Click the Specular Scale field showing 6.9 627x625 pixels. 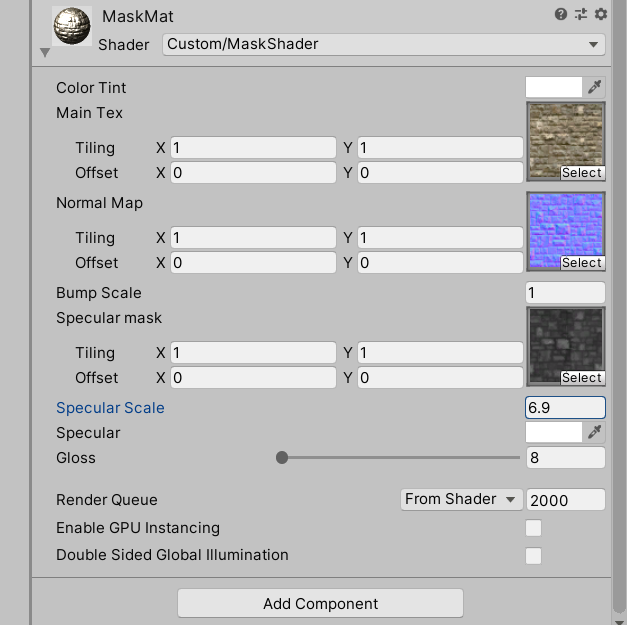coord(565,407)
